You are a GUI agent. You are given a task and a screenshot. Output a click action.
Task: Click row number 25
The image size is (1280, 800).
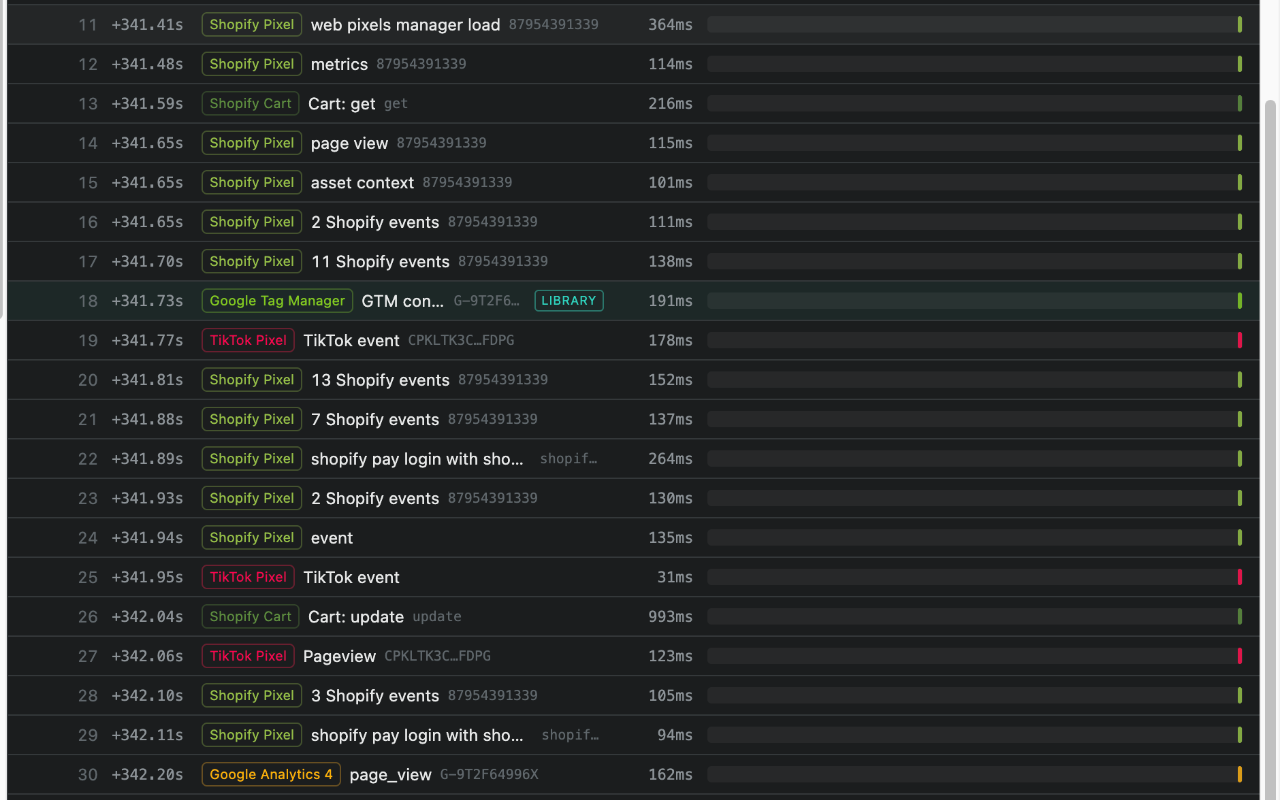coord(88,577)
